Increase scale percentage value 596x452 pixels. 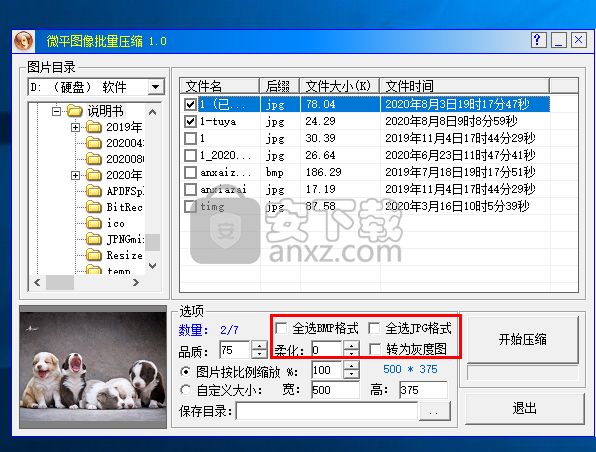(x=351, y=365)
